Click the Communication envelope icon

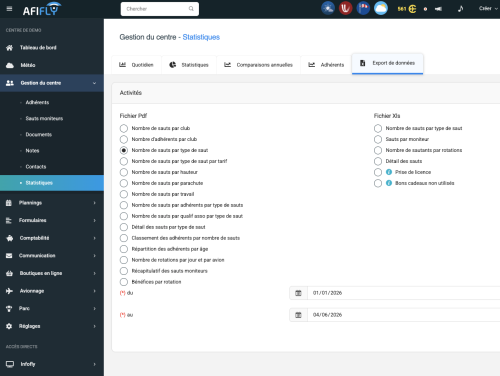pyautogui.click(x=9, y=256)
